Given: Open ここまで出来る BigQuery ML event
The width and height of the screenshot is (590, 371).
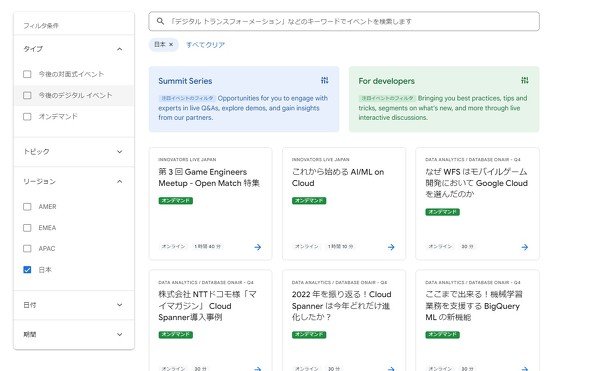Looking at the screenshot, I should 474,306.
